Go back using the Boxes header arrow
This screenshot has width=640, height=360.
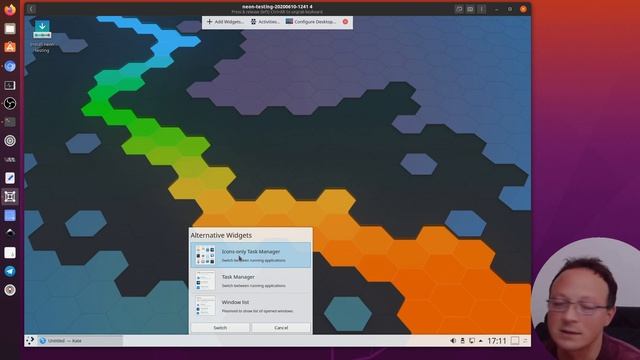(x=31, y=9)
